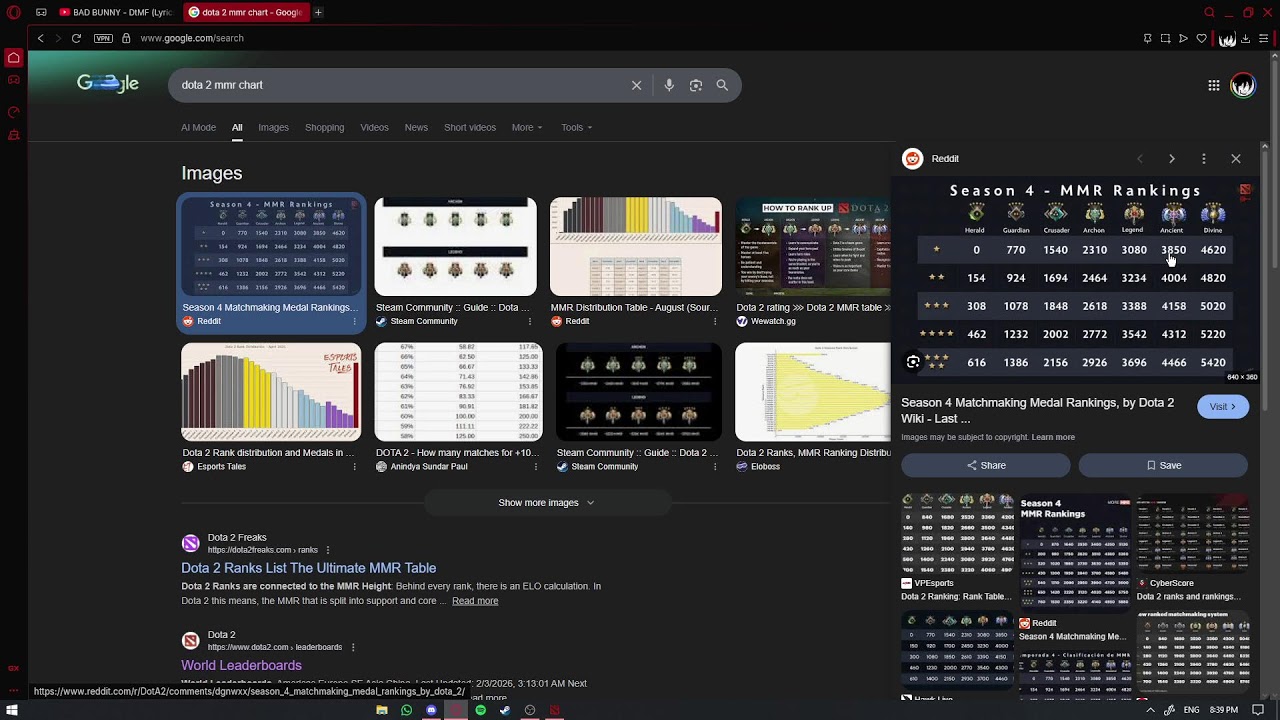Screen dimensions: 1280x720
Task: Open Easy Setup sliders icon
Action: point(1264,38)
